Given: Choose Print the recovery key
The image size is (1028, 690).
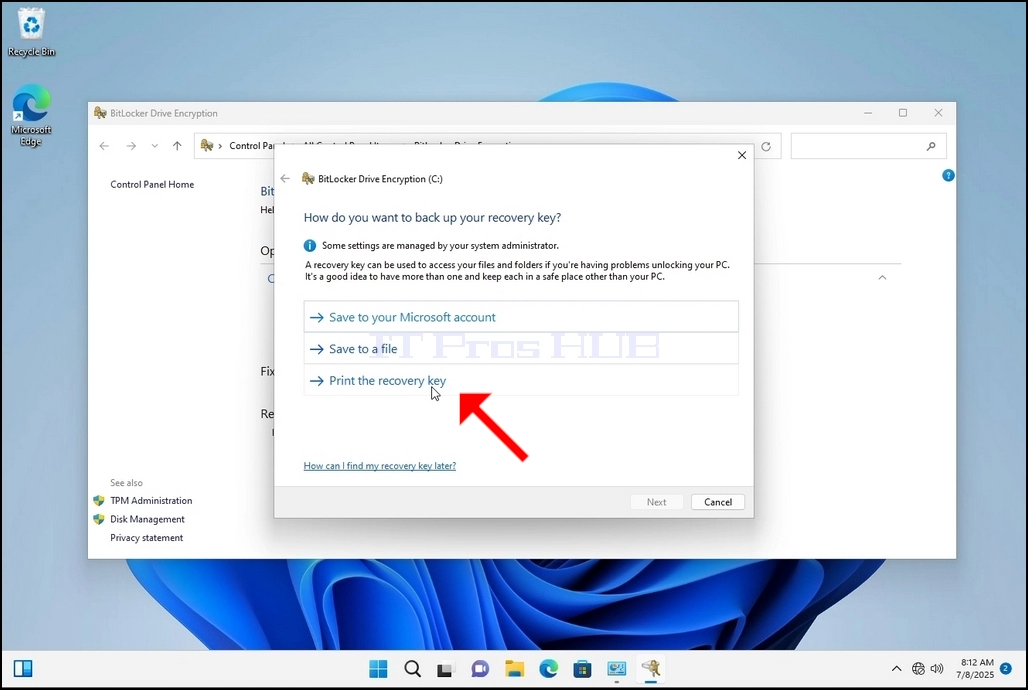Looking at the screenshot, I should [x=521, y=380].
